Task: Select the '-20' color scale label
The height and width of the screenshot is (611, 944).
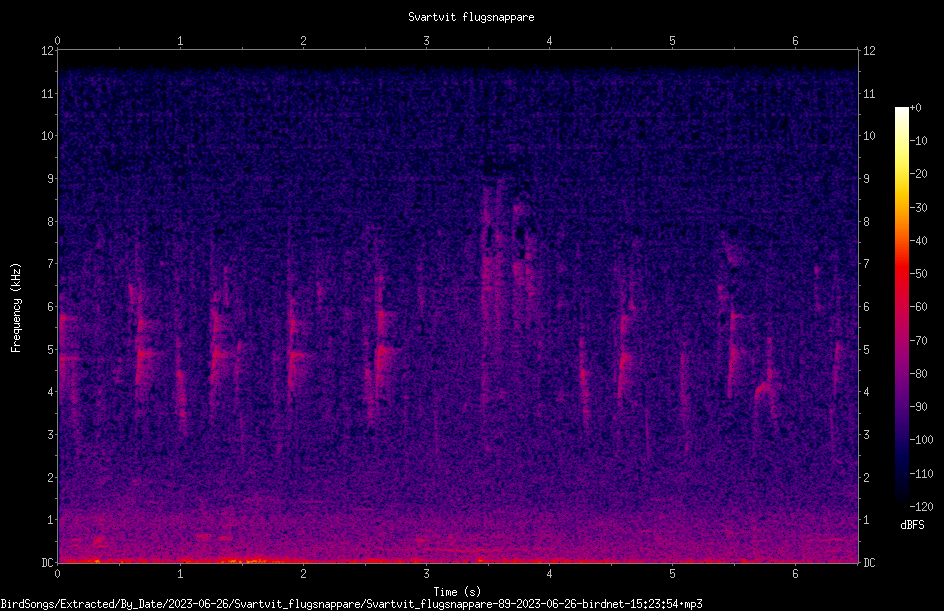Action: coord(918,174)
